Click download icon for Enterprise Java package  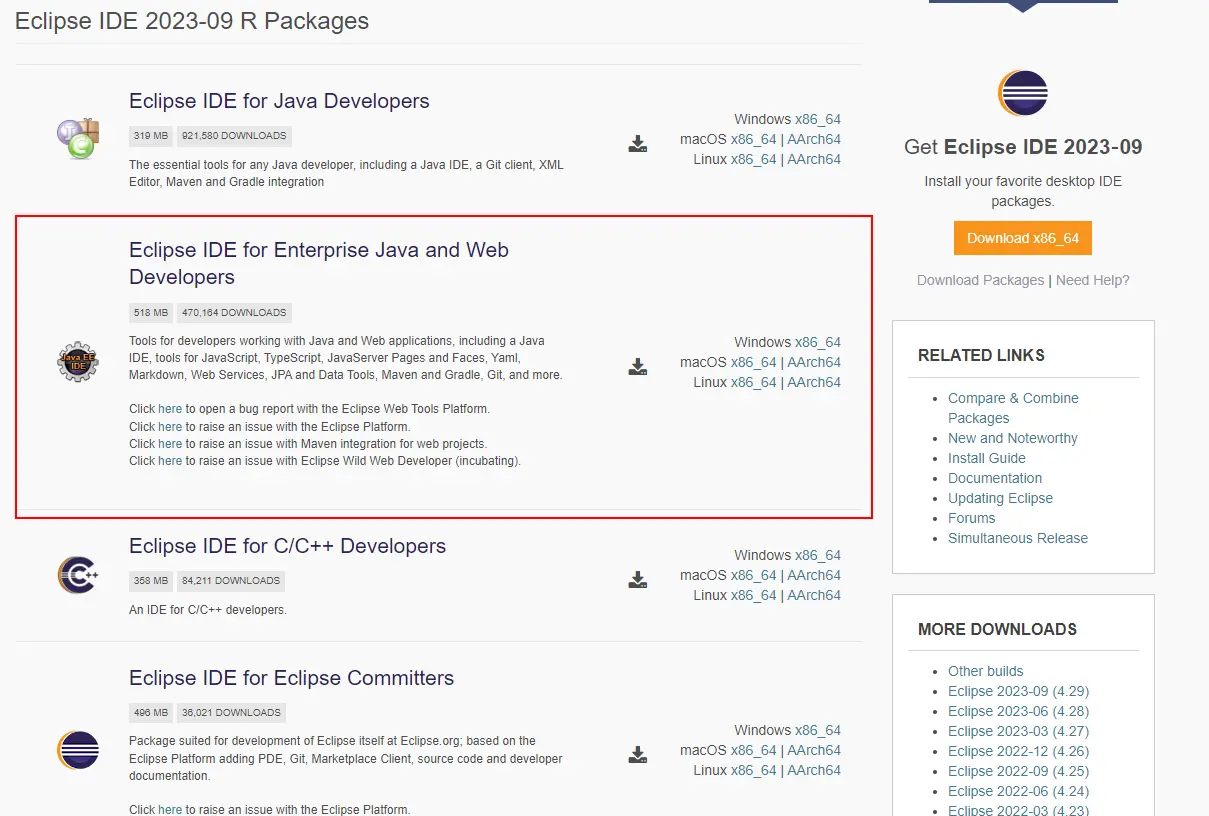point(638,366)
